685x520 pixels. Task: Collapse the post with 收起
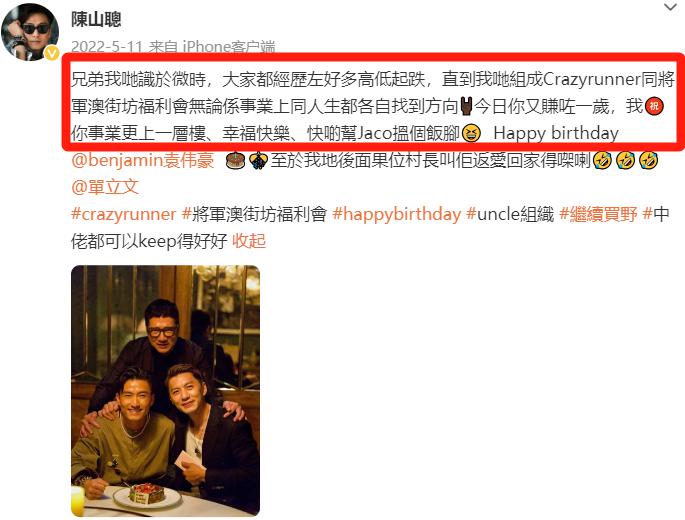click(x=249, y=241)
